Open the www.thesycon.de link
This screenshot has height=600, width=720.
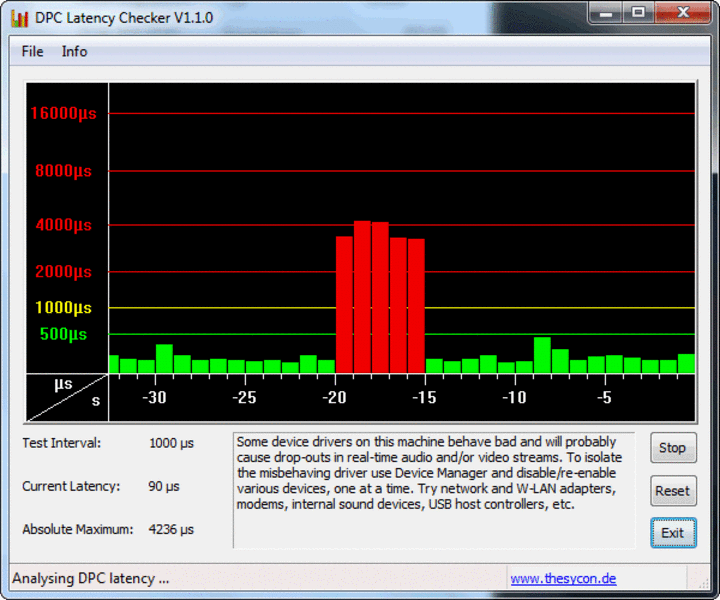563,578
